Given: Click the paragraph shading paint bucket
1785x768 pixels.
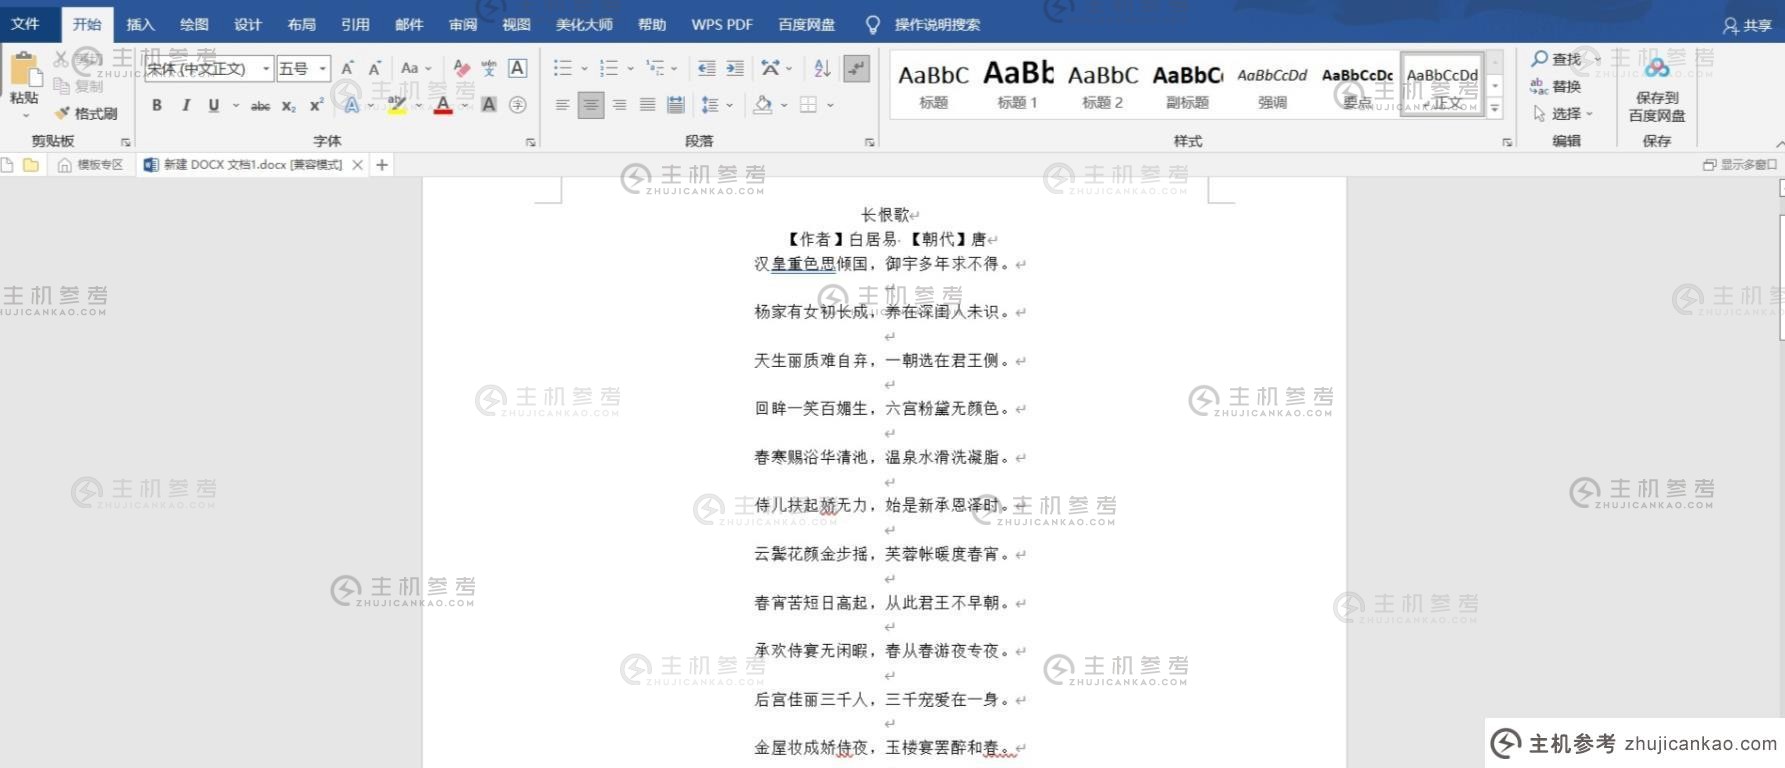Looking at the screenshot, I should point(763,104).
